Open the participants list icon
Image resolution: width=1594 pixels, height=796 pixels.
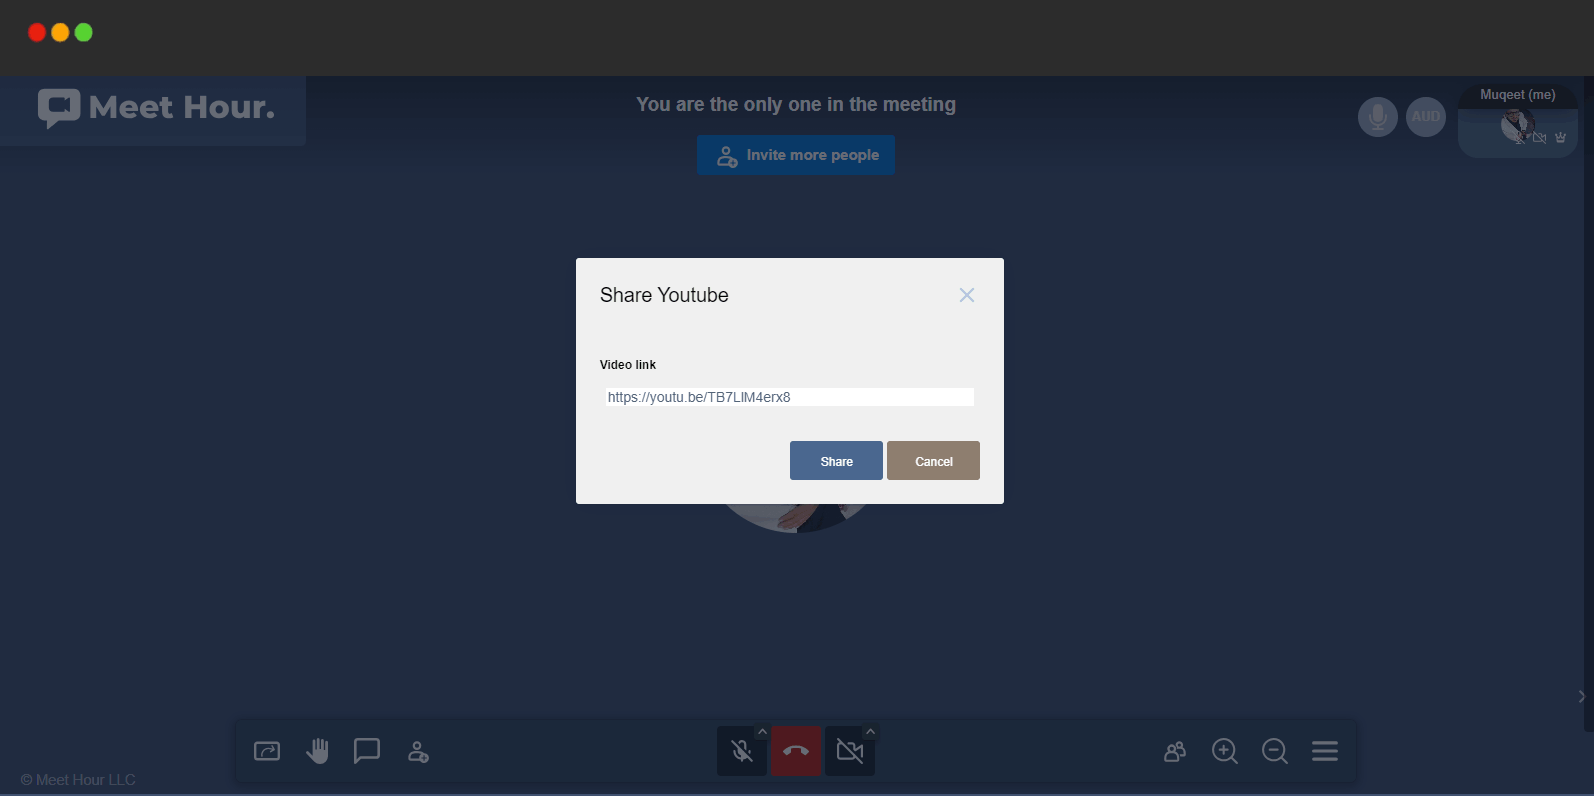click(x=1175, y=751)
